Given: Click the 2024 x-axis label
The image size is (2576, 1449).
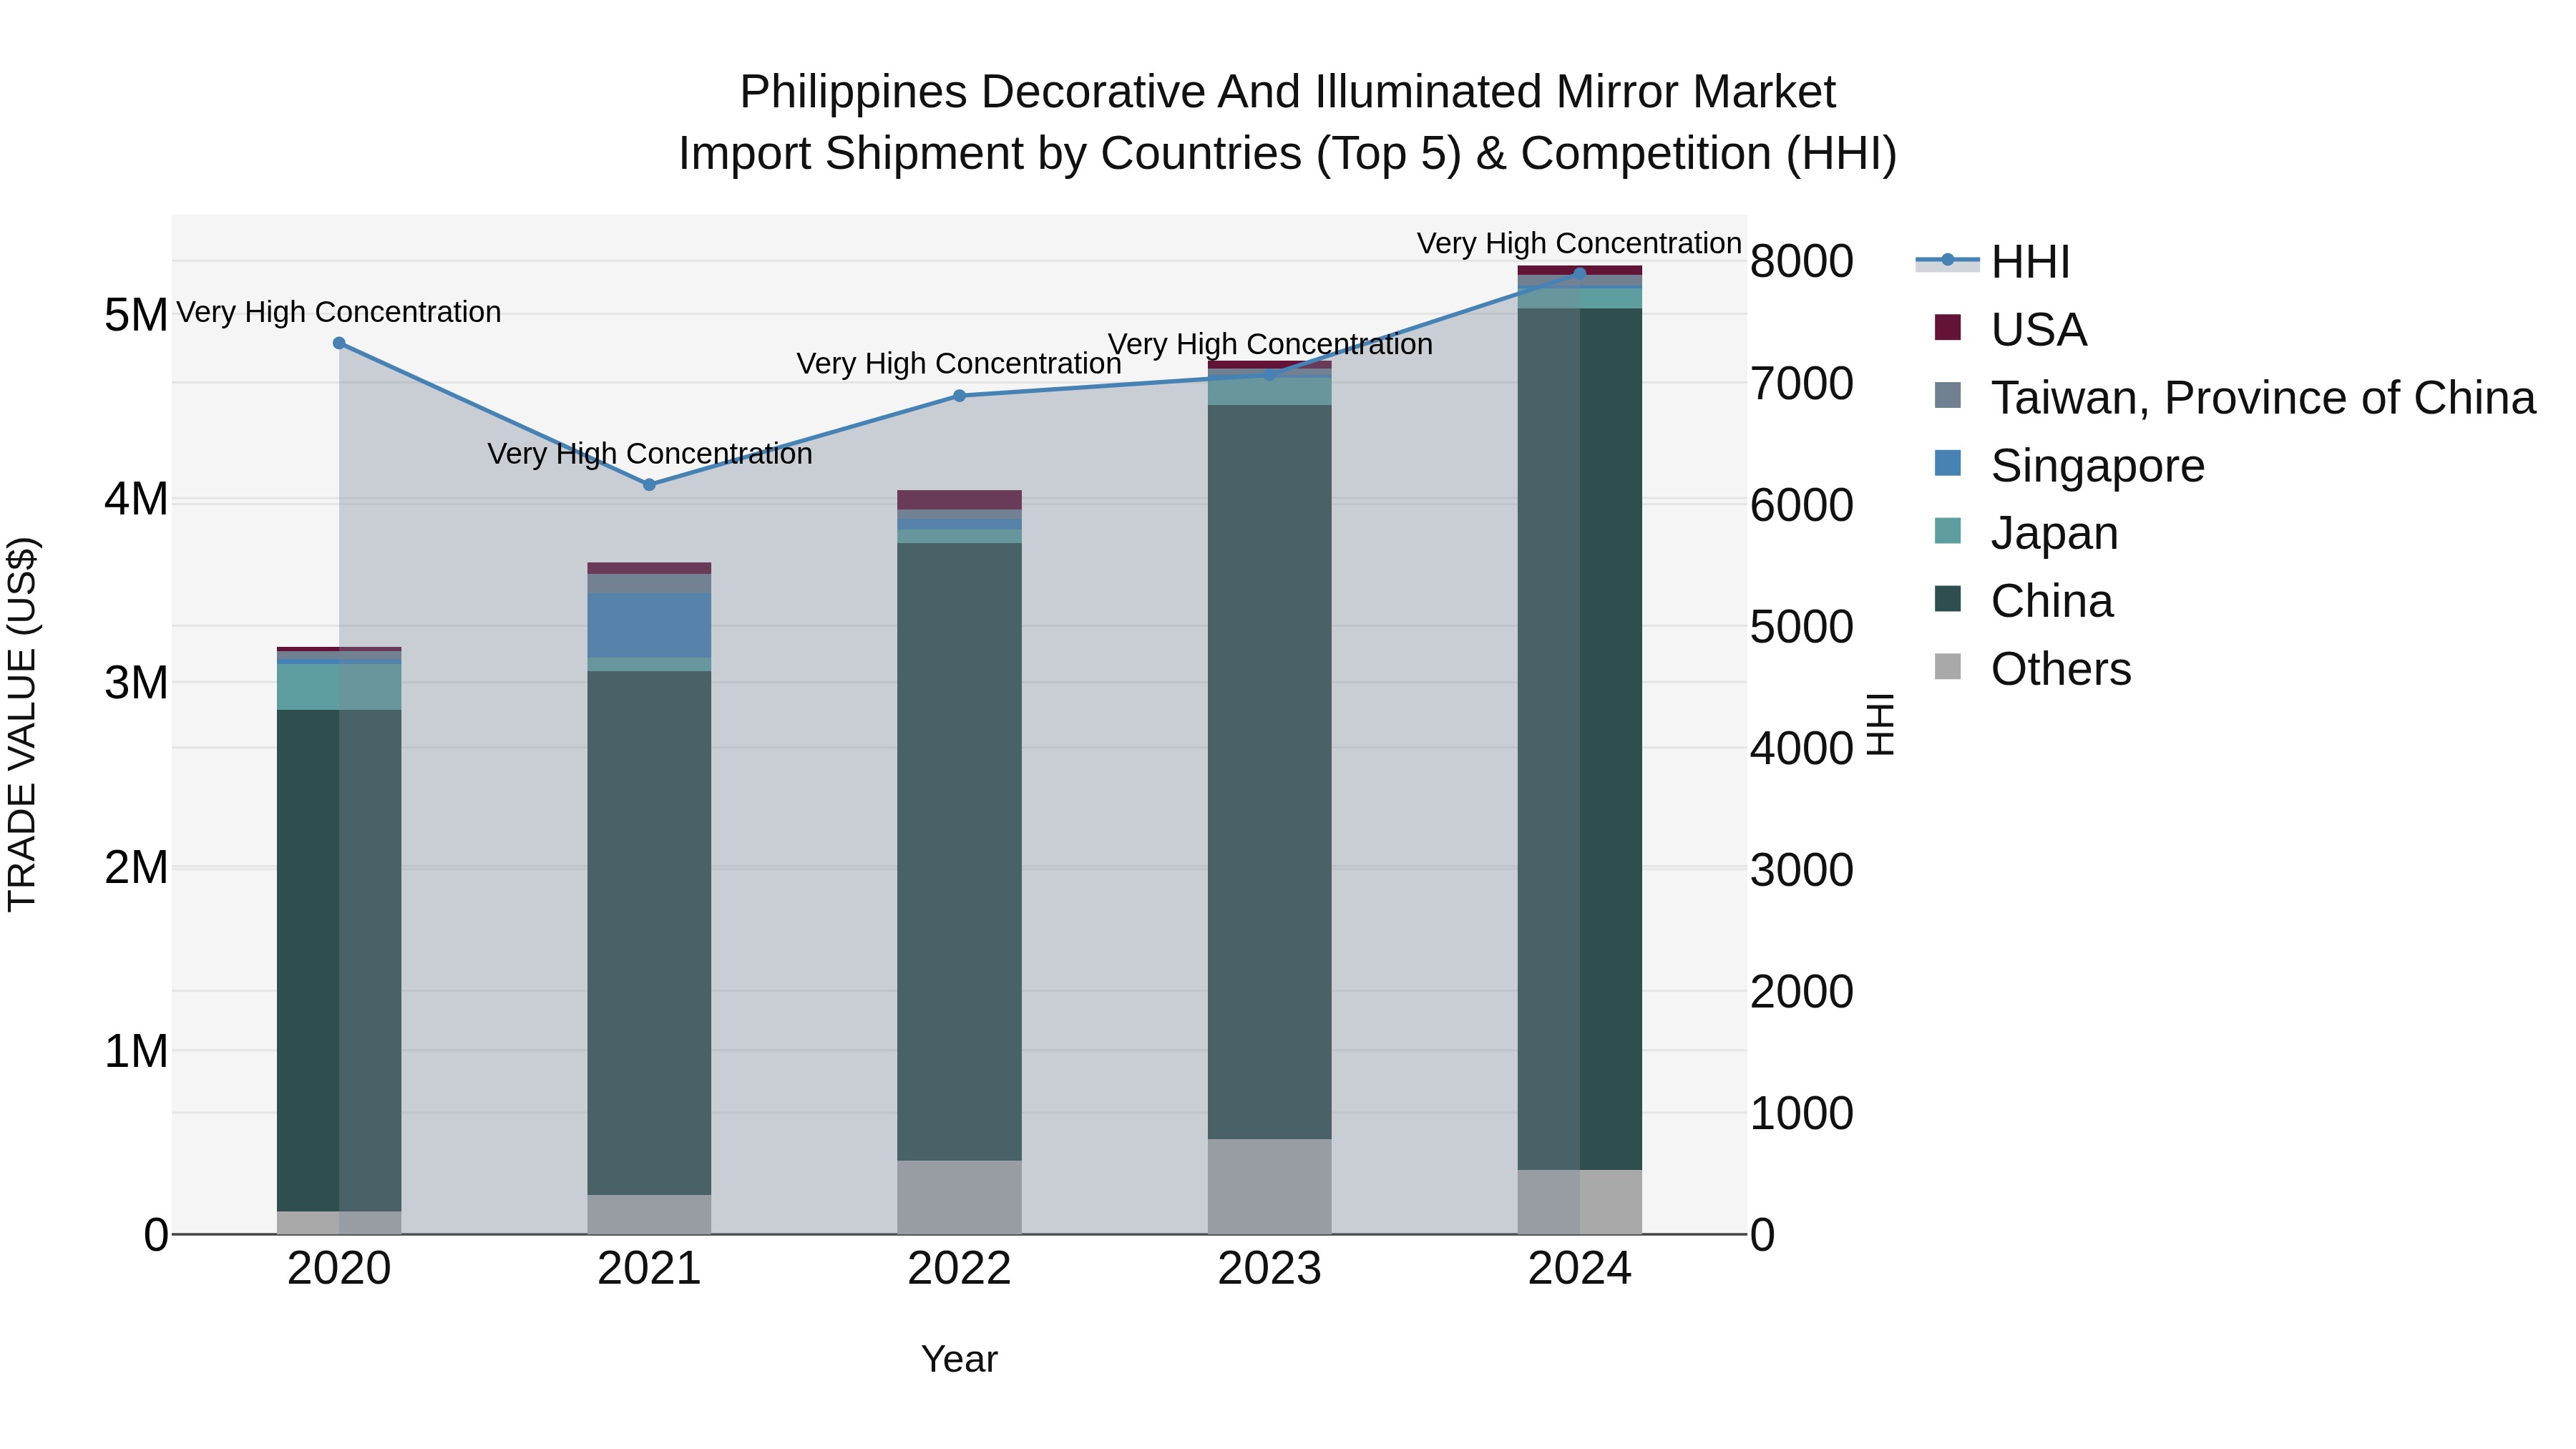Looking at the screenshot, I should tap(1580, 1269).
